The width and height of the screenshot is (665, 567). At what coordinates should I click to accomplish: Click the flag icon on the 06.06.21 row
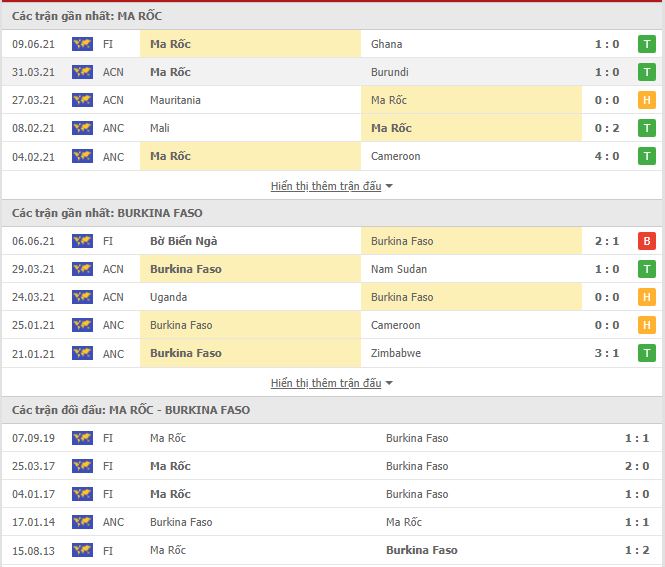(82, 241)
